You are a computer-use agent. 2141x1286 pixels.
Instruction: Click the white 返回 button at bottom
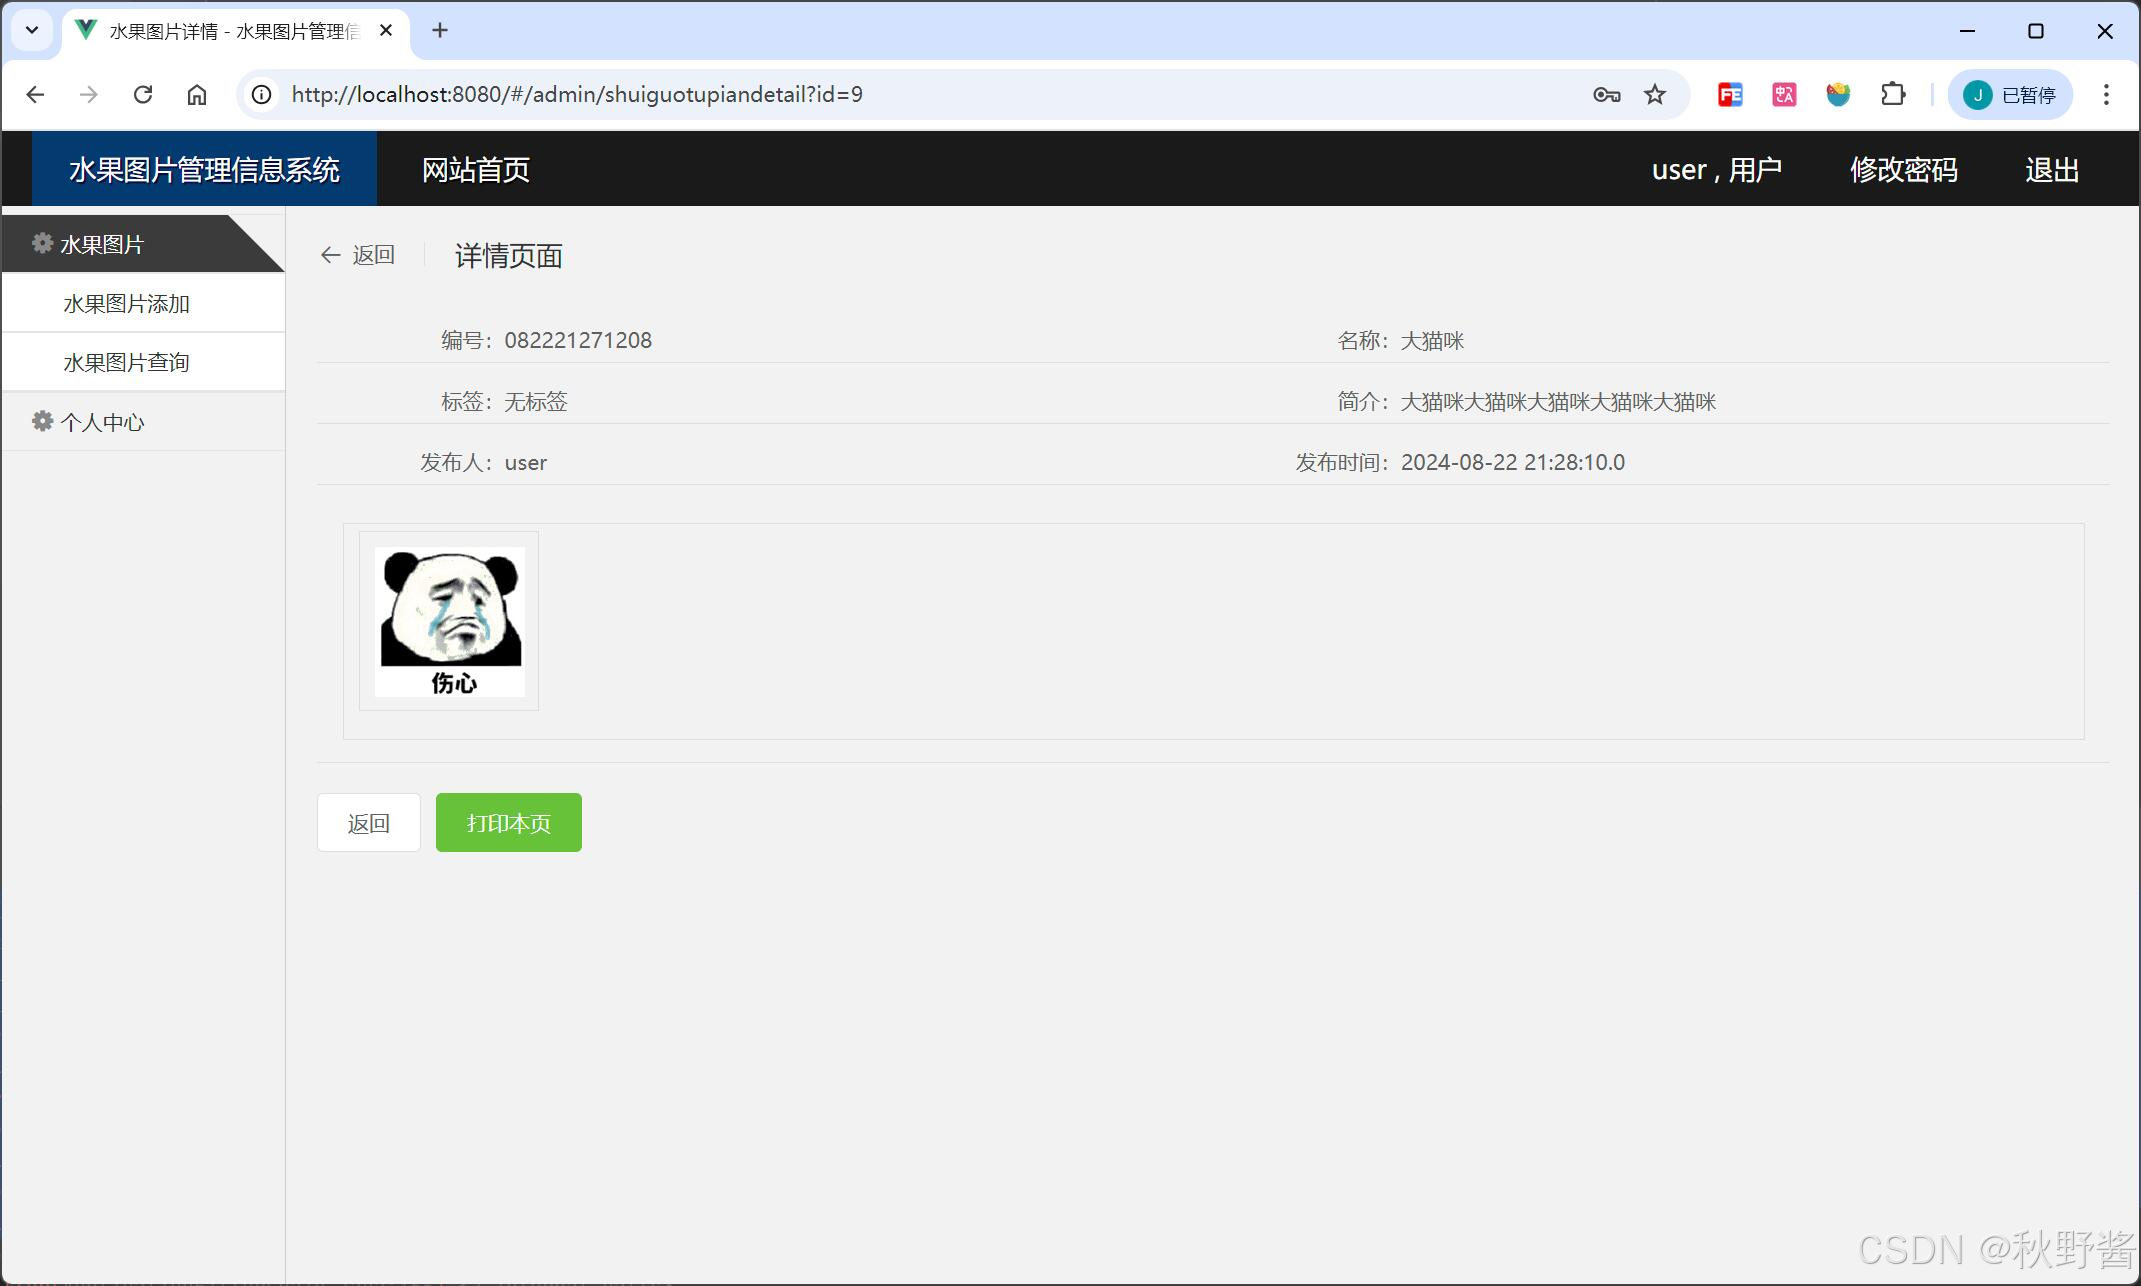[368, 823]
